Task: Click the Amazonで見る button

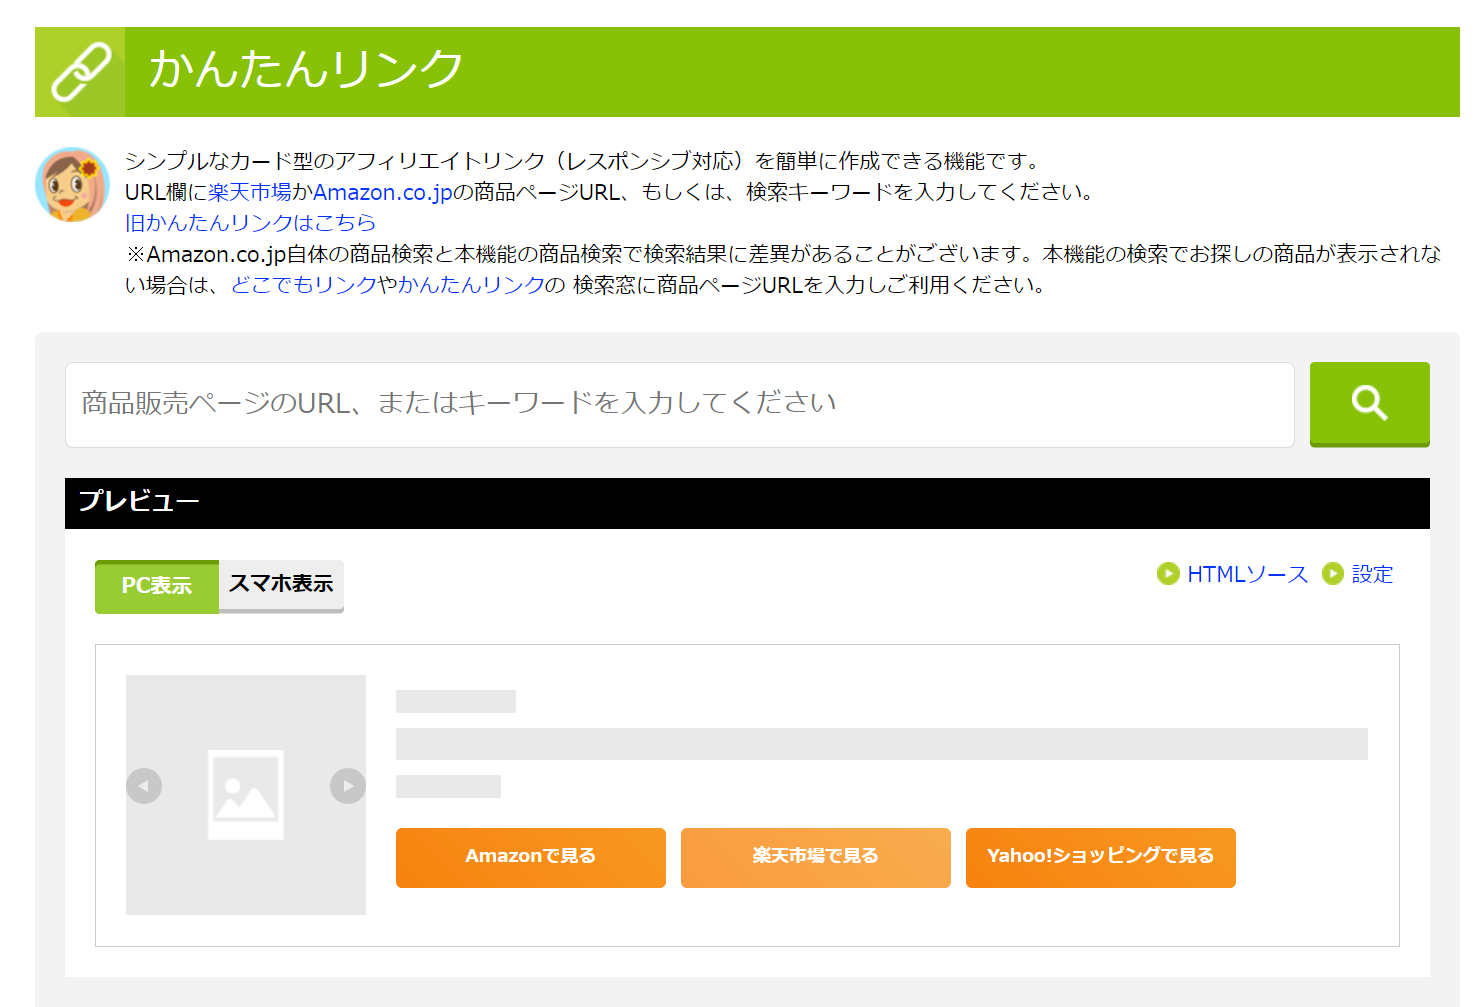Action: [531, 857]
